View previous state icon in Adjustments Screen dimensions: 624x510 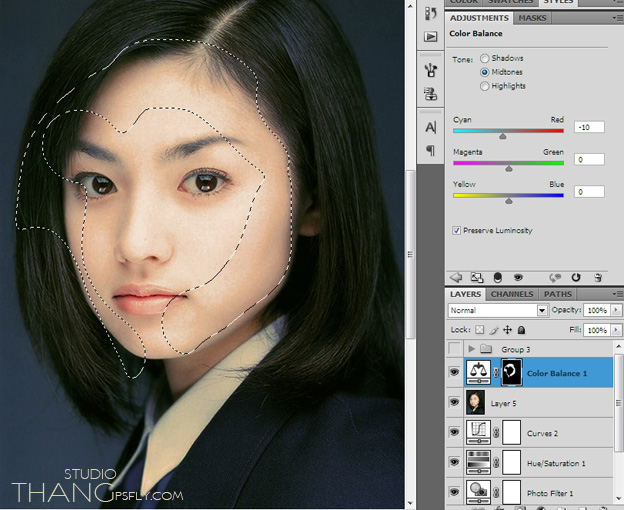555,277
